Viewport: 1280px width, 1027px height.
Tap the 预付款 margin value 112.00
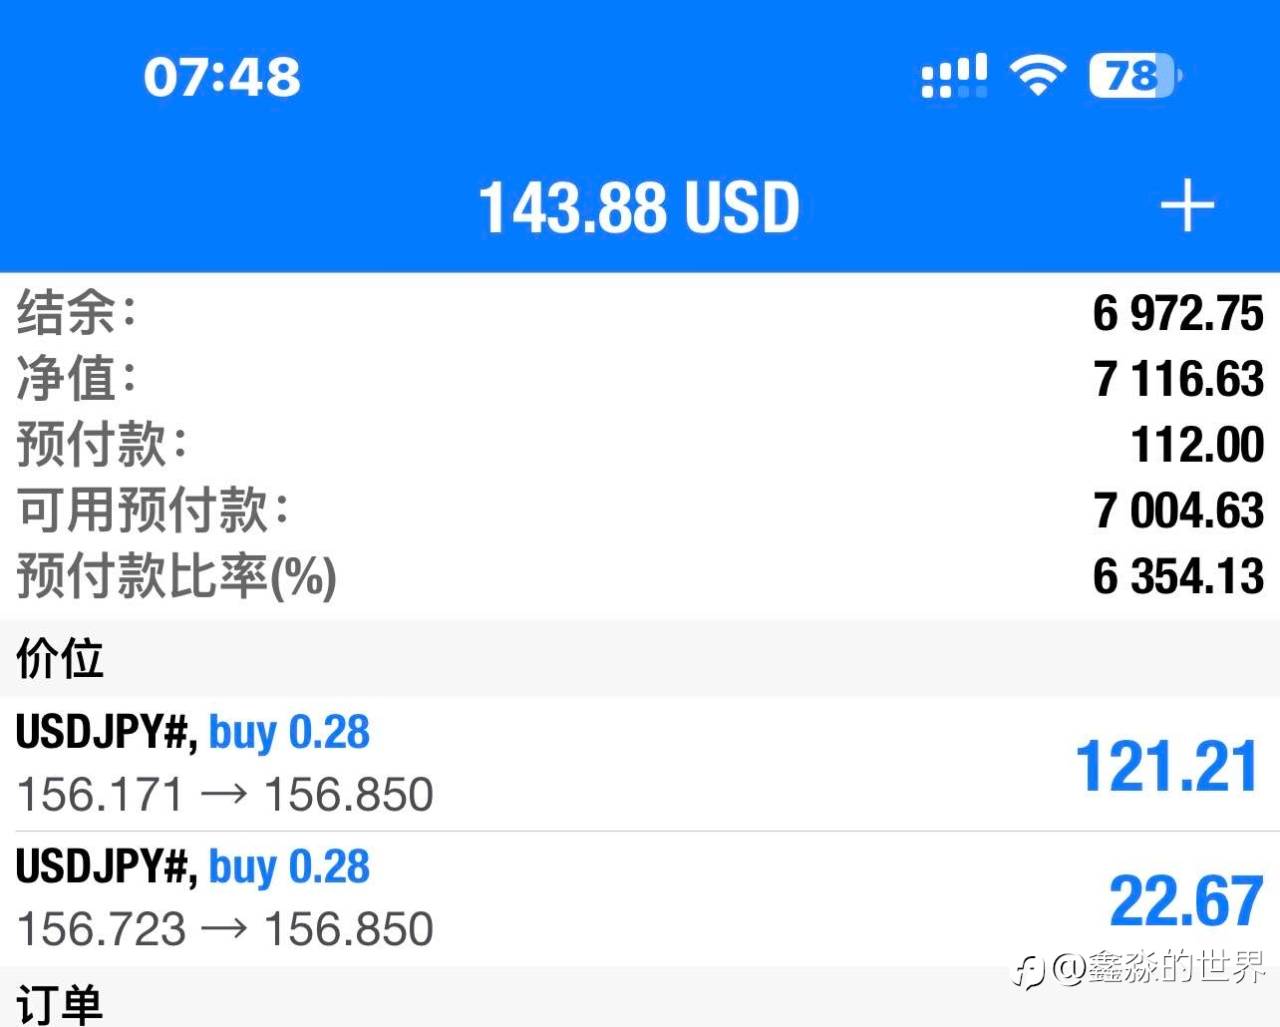coord(1196,444)
